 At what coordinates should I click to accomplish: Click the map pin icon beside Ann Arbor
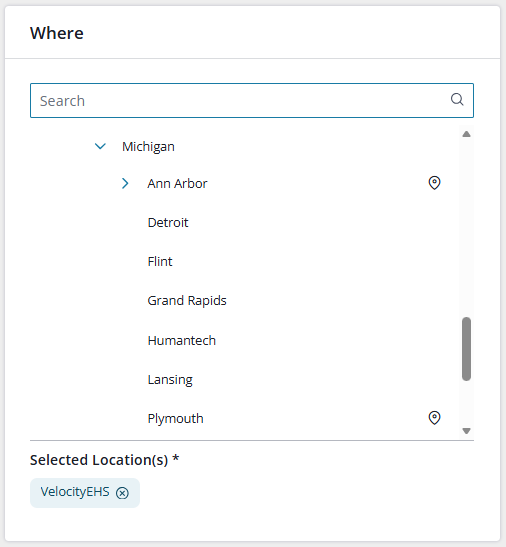(434, 183)
